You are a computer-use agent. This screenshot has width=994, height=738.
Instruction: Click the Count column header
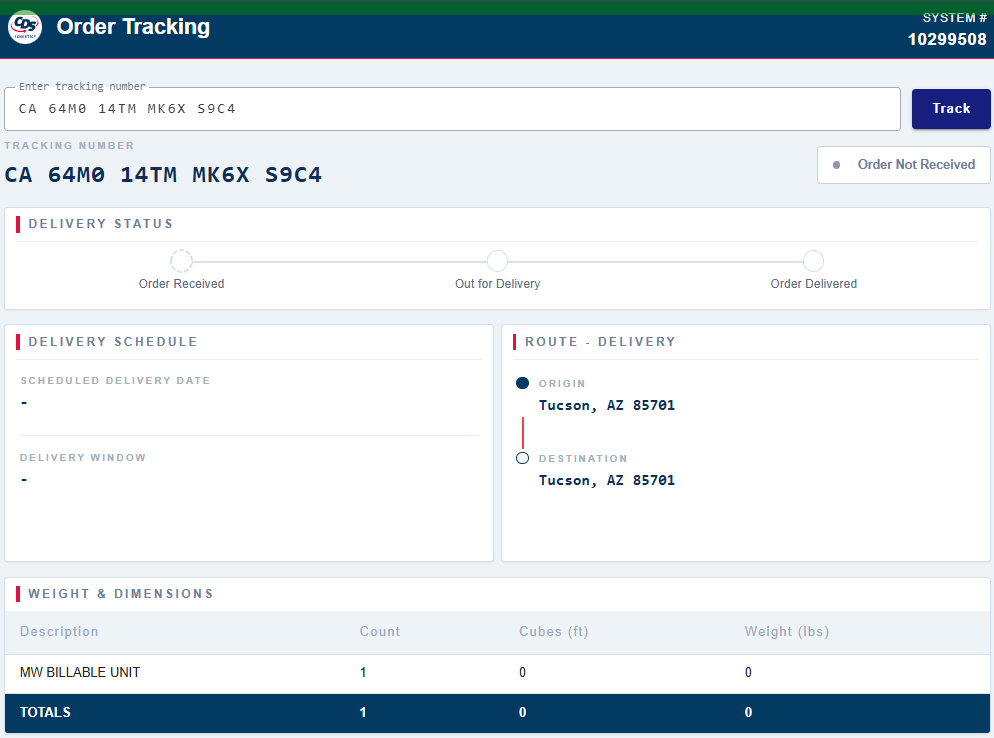coord(380,631)
